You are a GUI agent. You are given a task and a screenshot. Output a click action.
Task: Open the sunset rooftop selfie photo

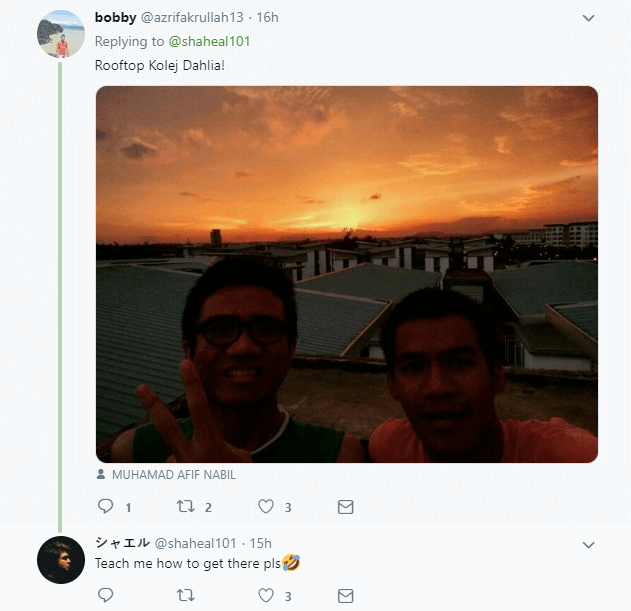[x=347, y=275]
